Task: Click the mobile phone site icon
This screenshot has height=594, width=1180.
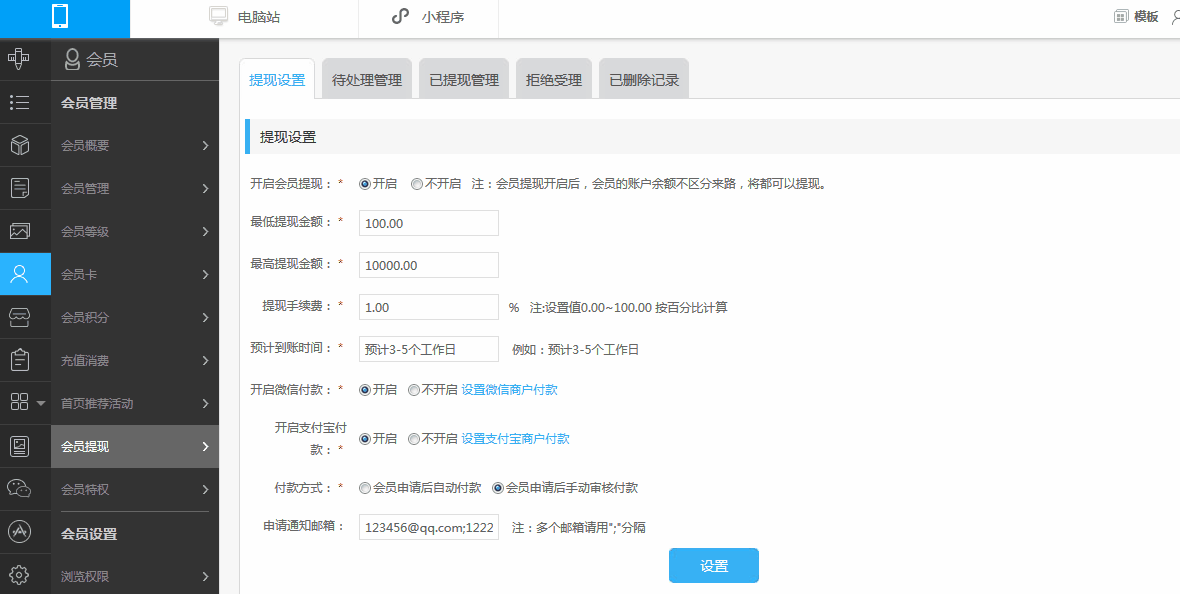Action: tap(60, 17)
